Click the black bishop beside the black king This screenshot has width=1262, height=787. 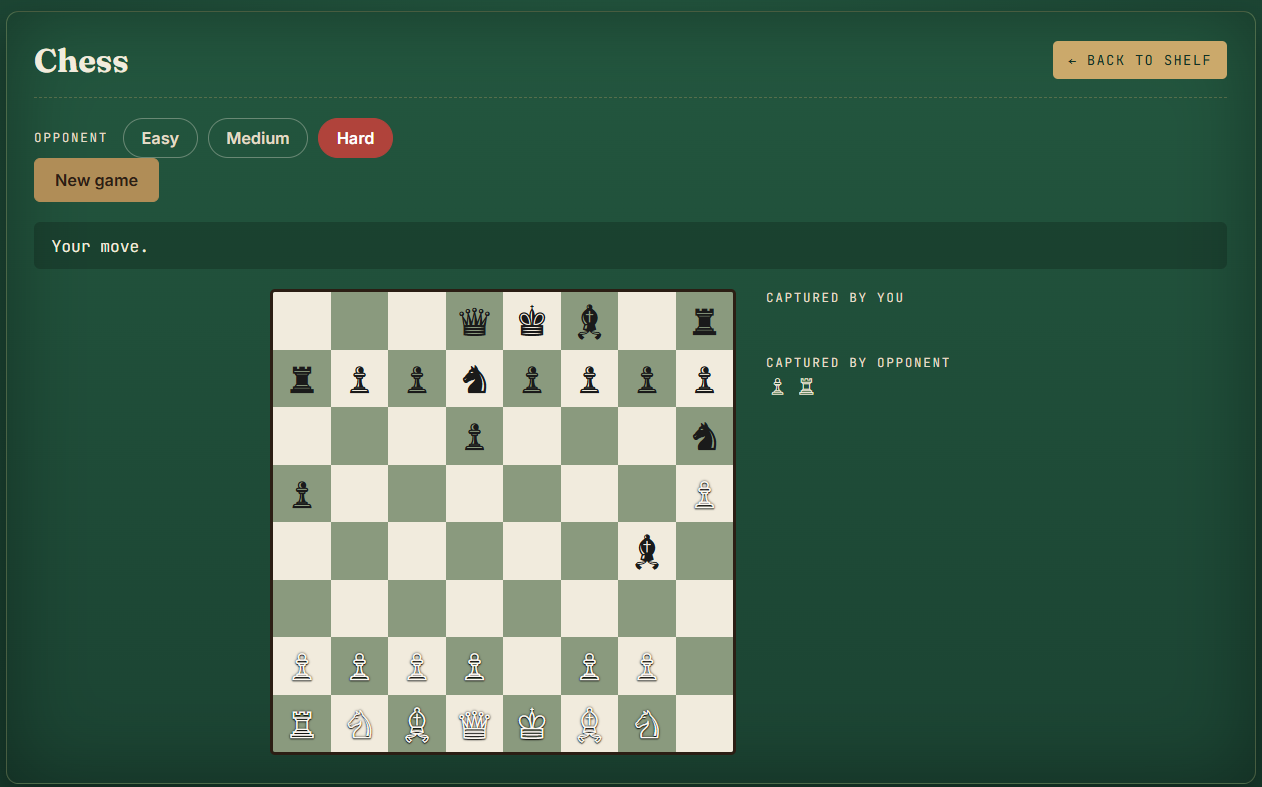point(590,321)
